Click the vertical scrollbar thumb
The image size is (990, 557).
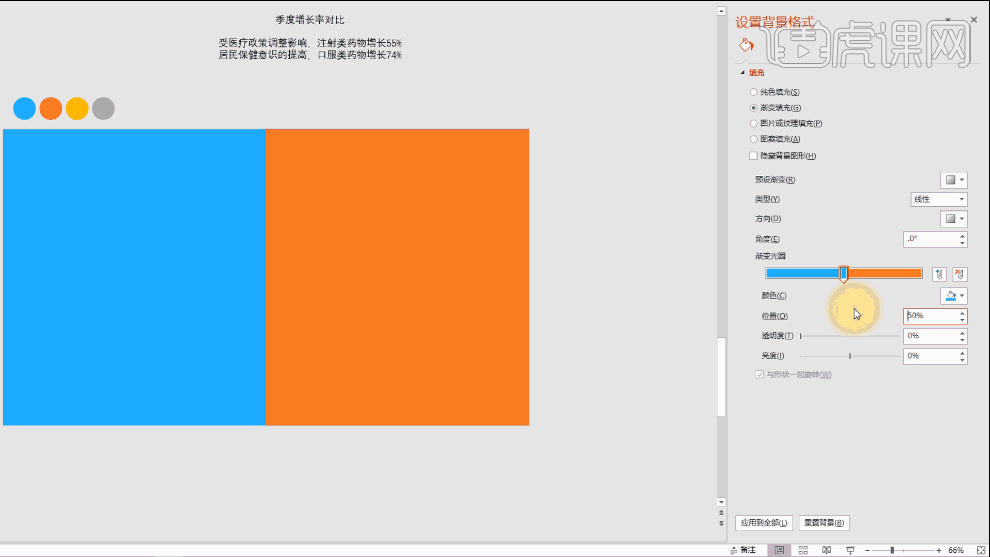point(721,377)
